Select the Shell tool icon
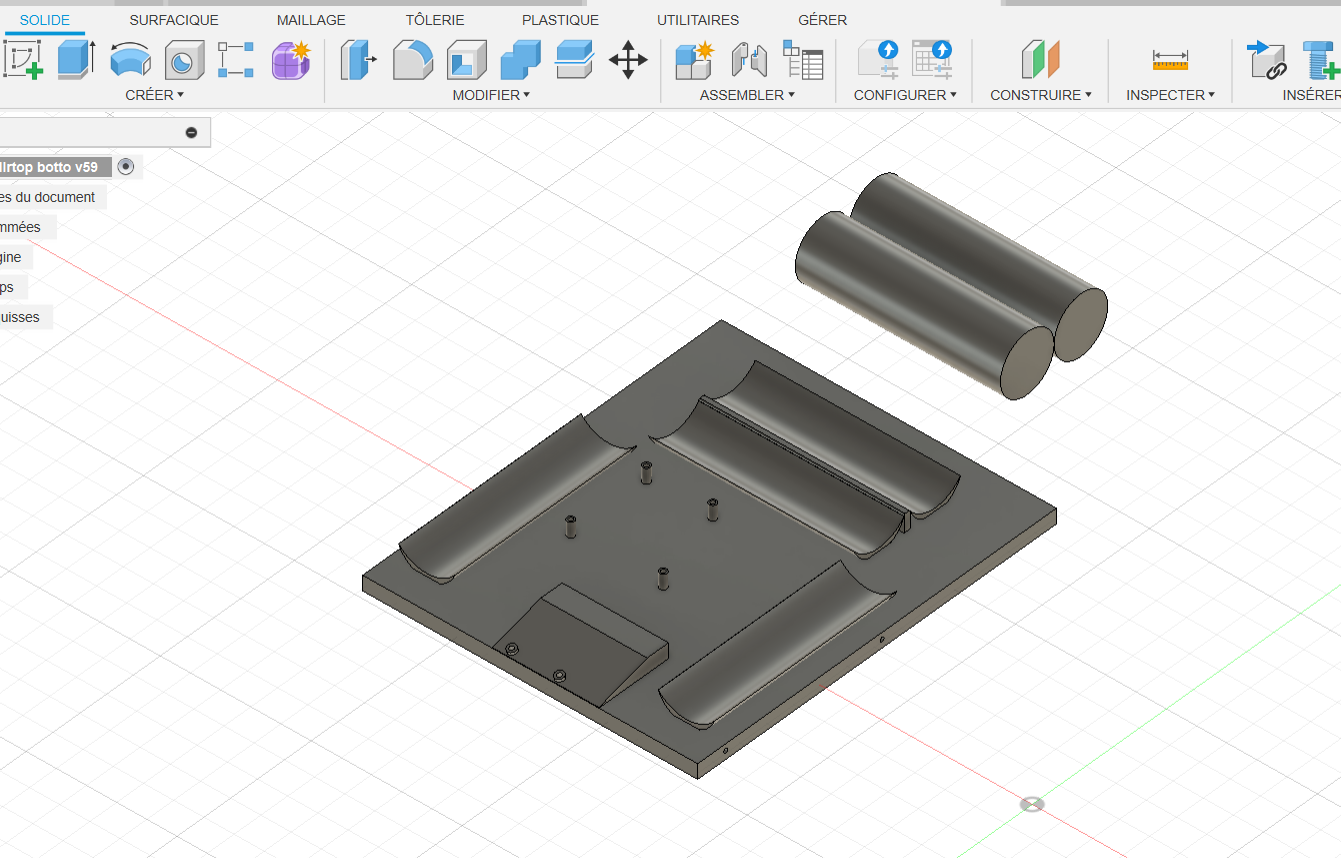The height and width of the screenshot is (858, 1341). [x=466, y=60]
